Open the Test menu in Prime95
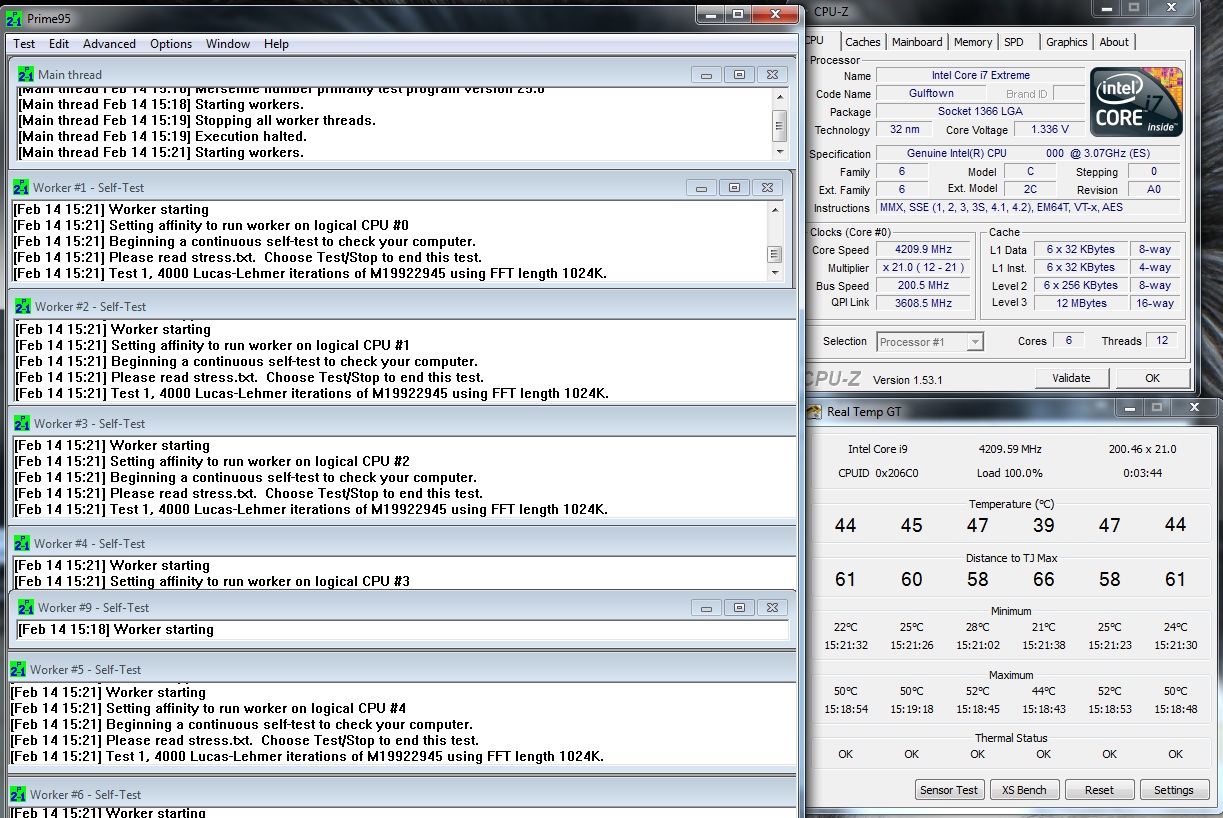 point(24,44)
